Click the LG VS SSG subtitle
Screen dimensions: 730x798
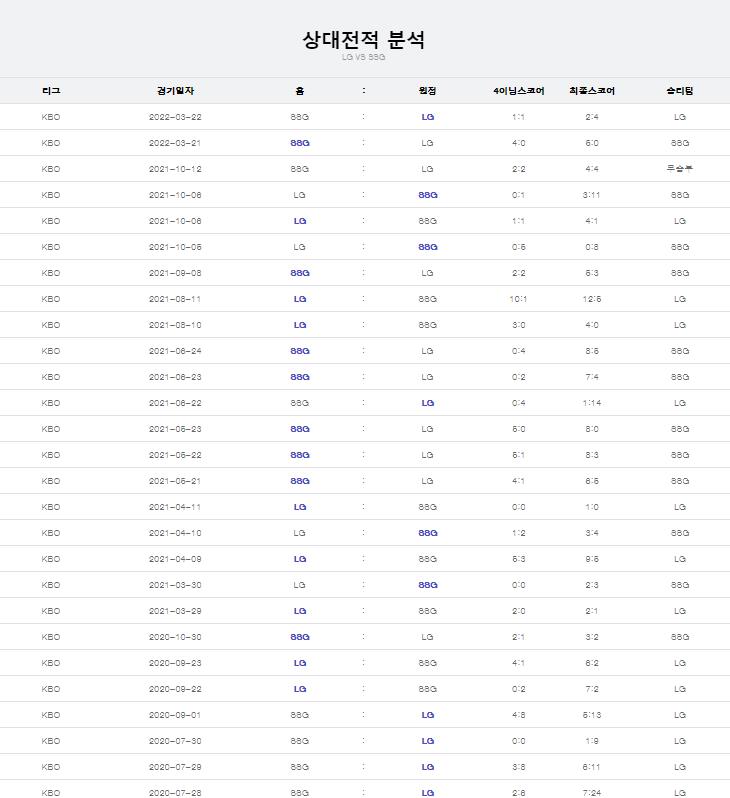tap(363, 57)
